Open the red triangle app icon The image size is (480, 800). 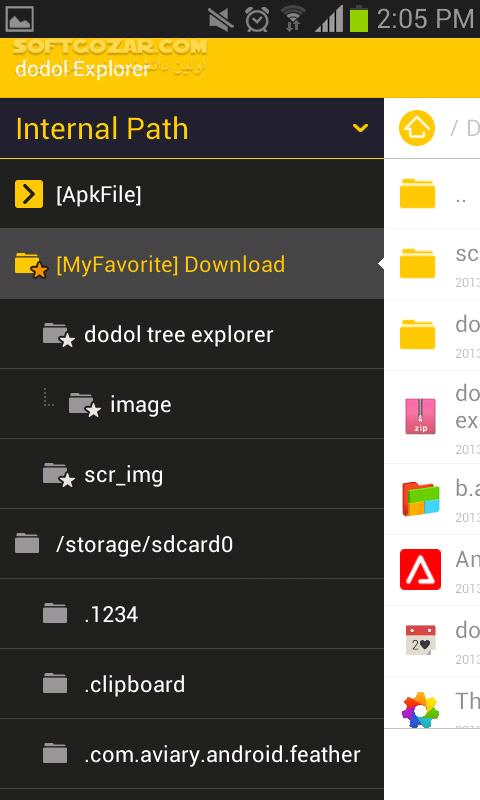(x=420, y=569)
